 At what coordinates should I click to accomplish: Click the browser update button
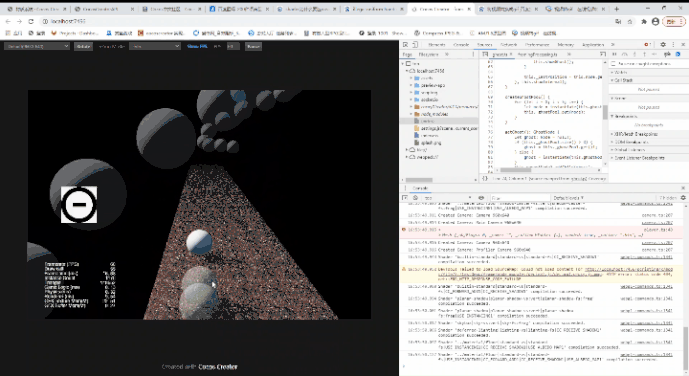674,21
